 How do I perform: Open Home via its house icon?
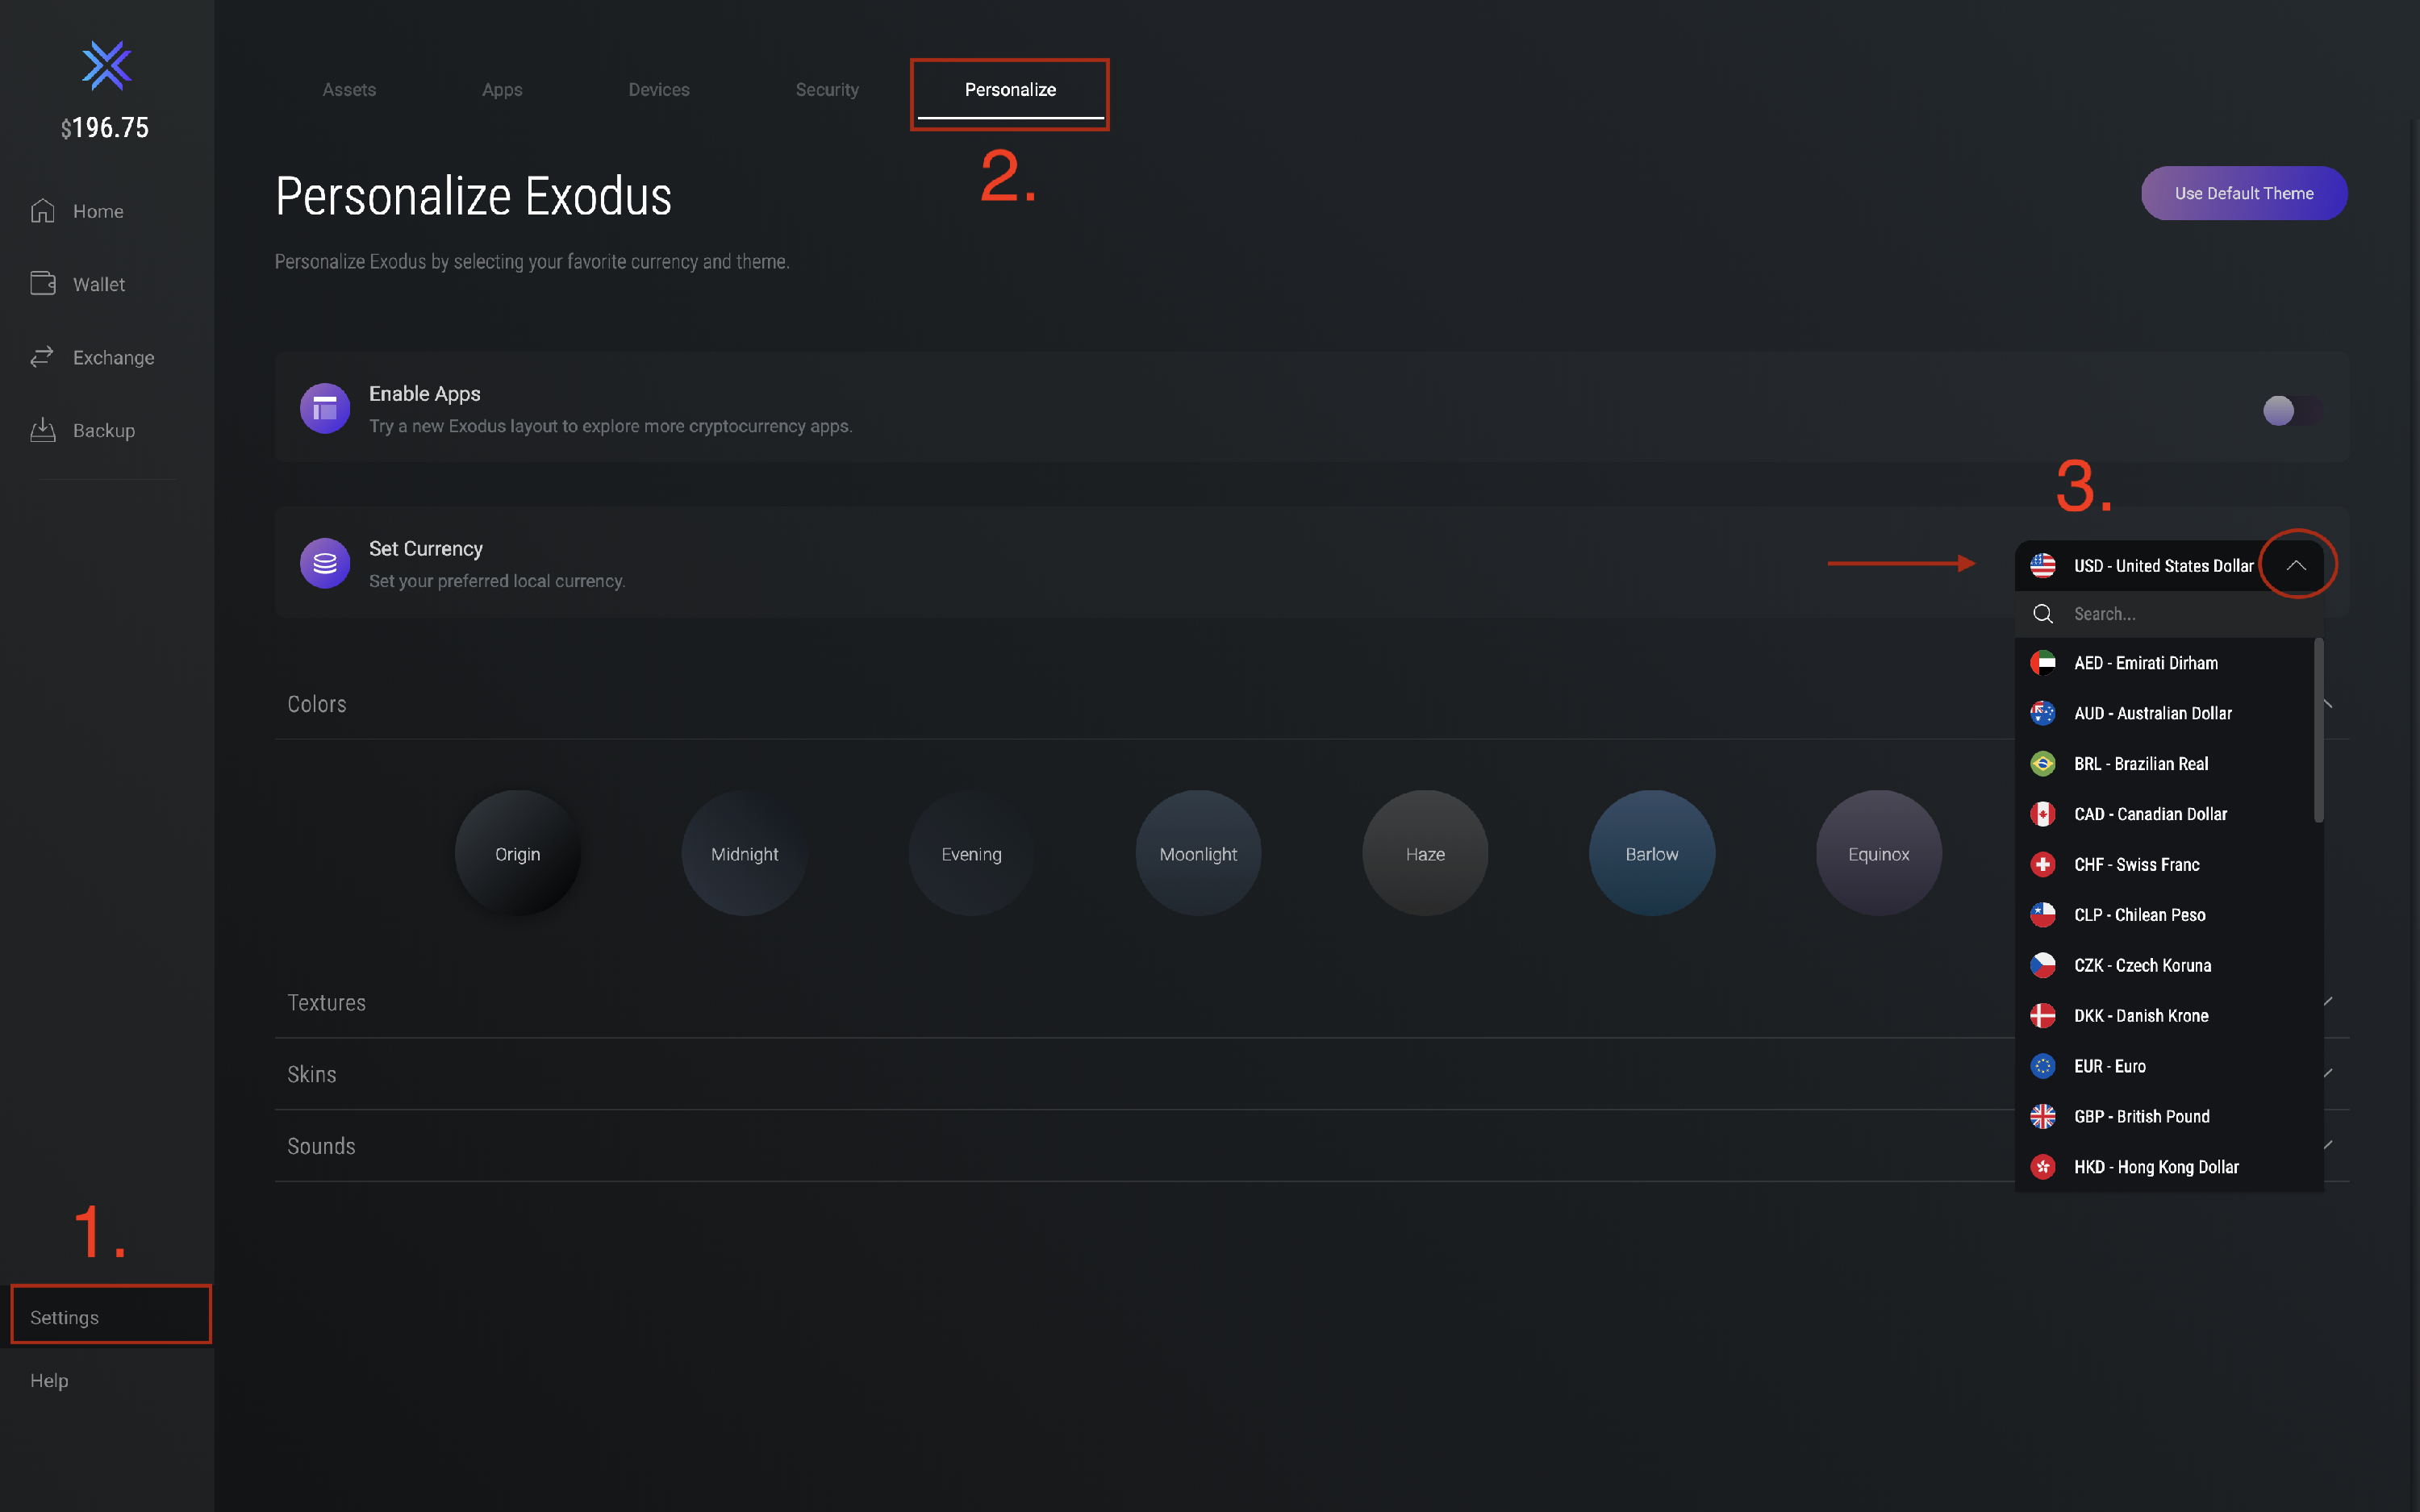point(42,210)
